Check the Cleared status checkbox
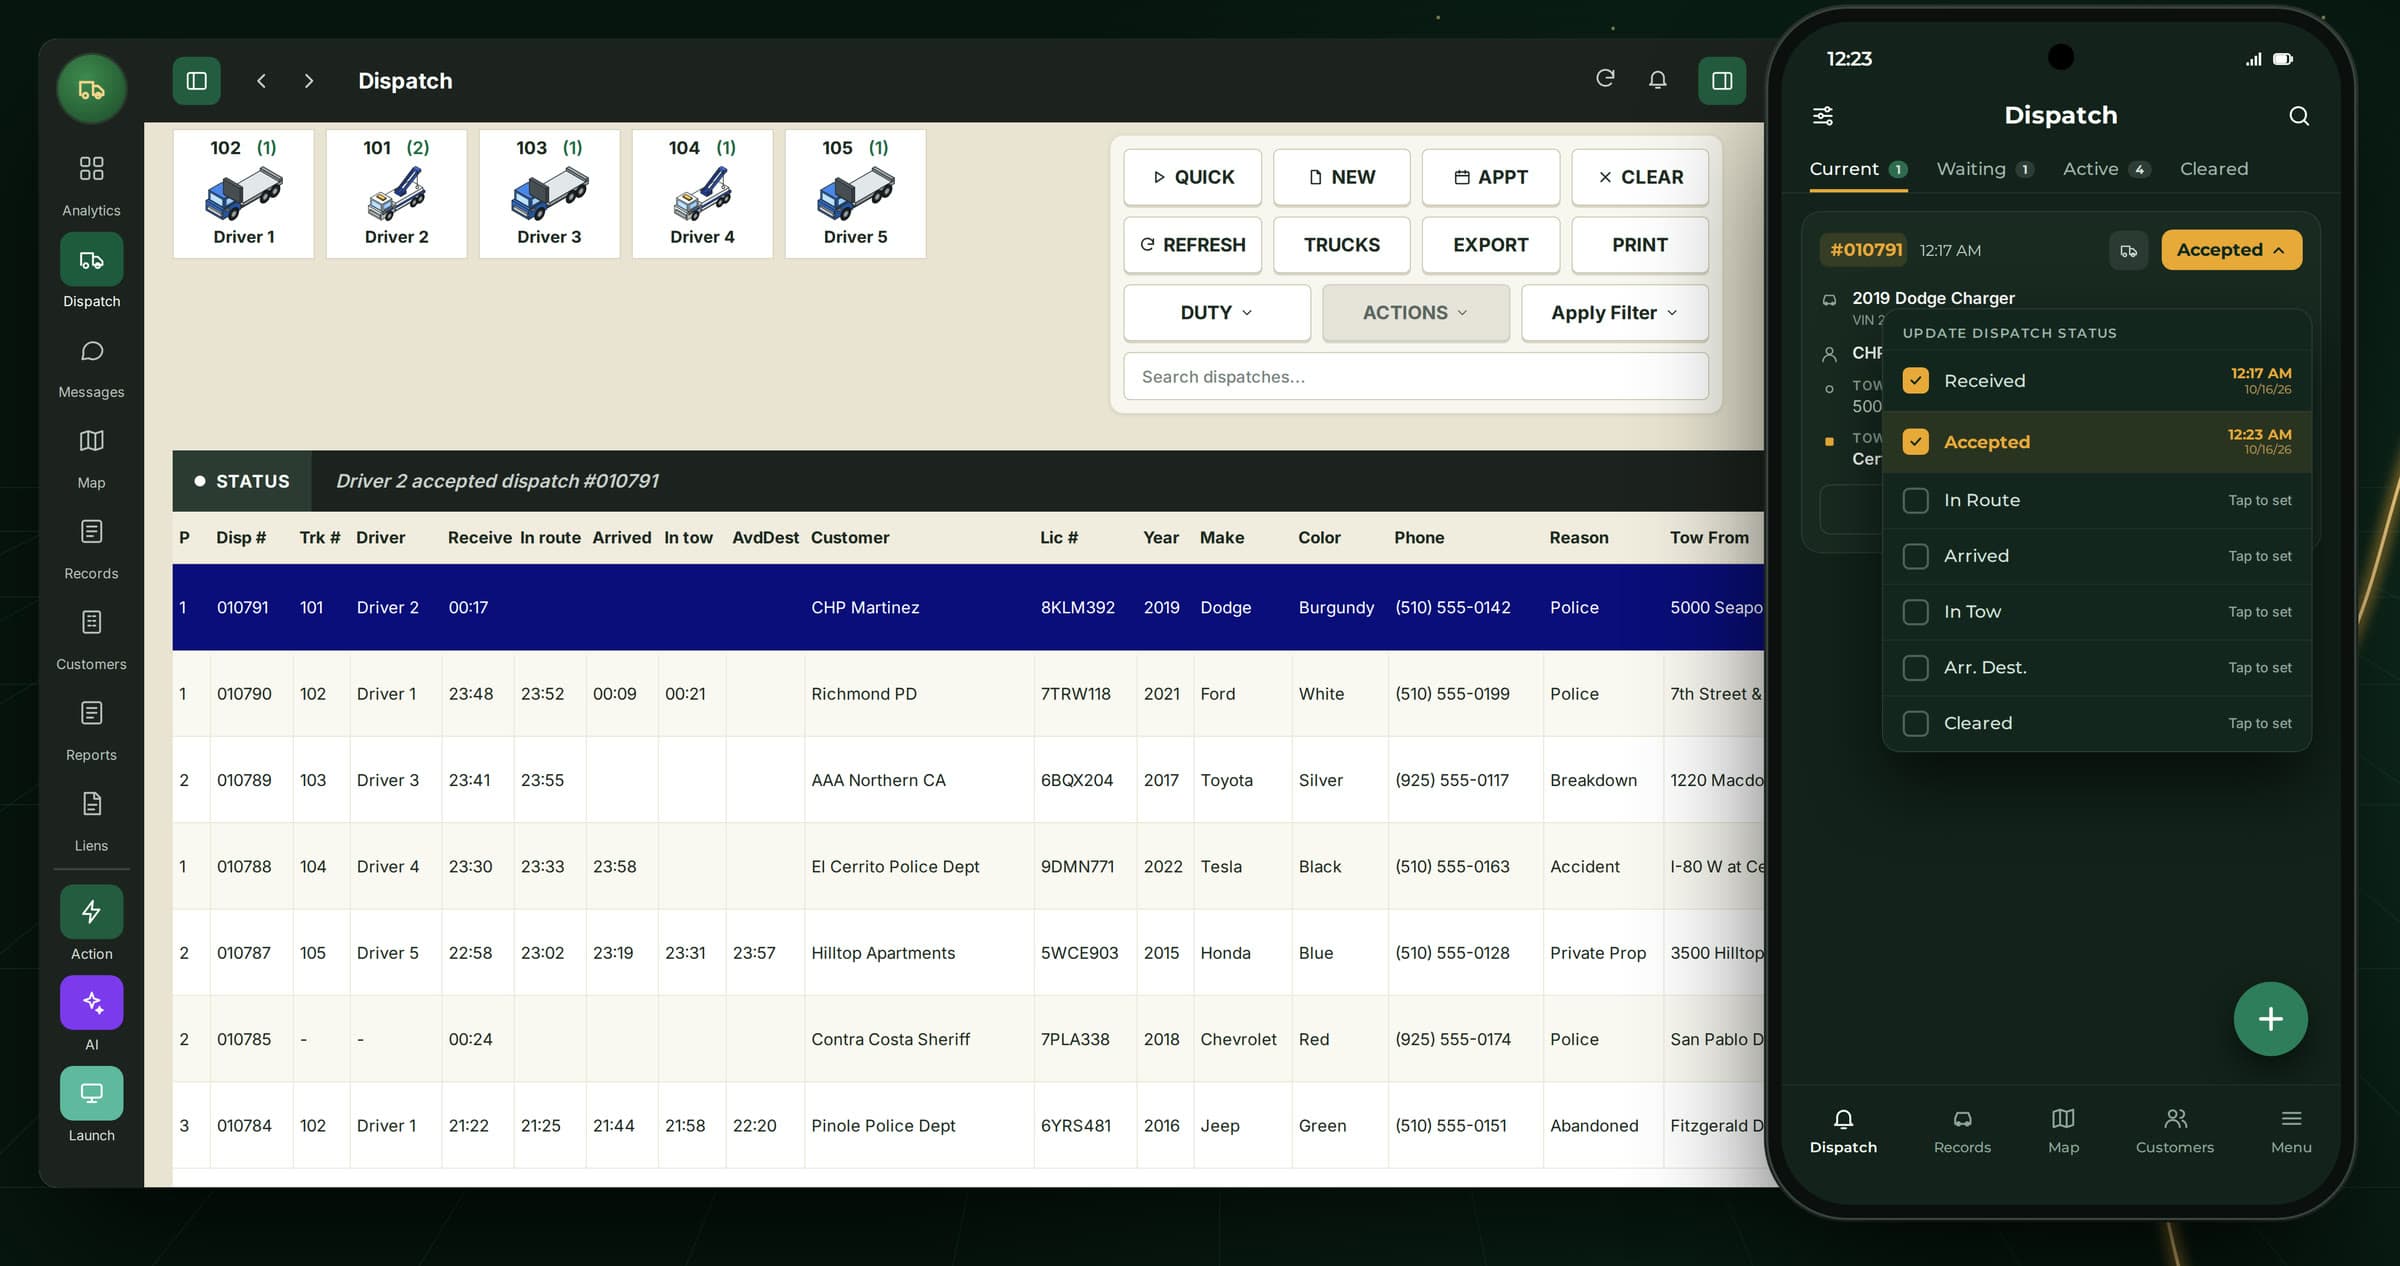 coord(1916,724)
